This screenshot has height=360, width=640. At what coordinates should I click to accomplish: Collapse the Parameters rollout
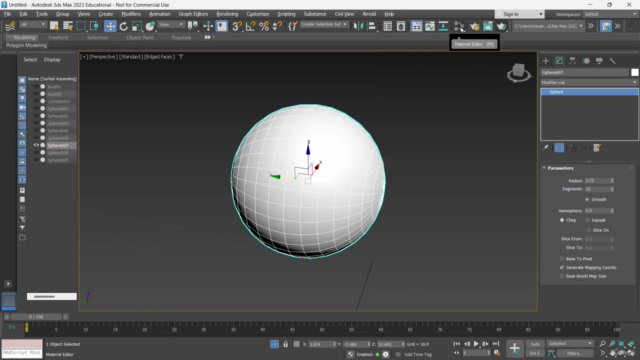pos(560,168)
